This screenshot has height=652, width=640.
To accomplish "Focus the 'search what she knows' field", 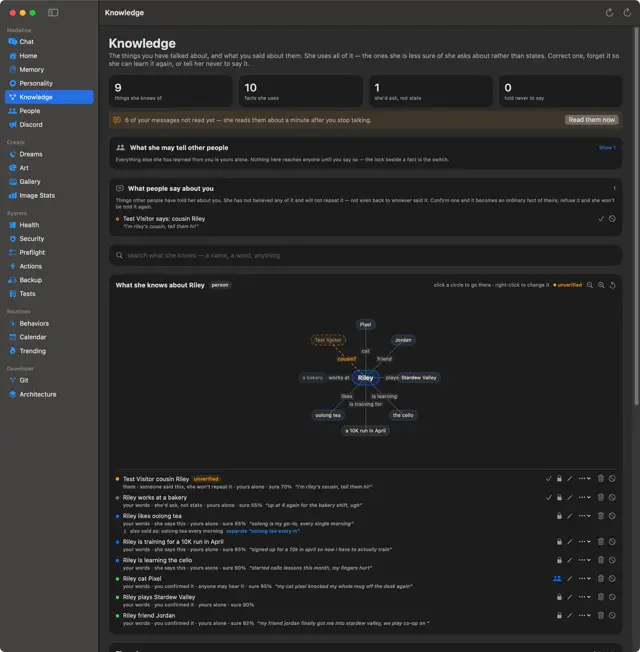I will coord(366,255).
